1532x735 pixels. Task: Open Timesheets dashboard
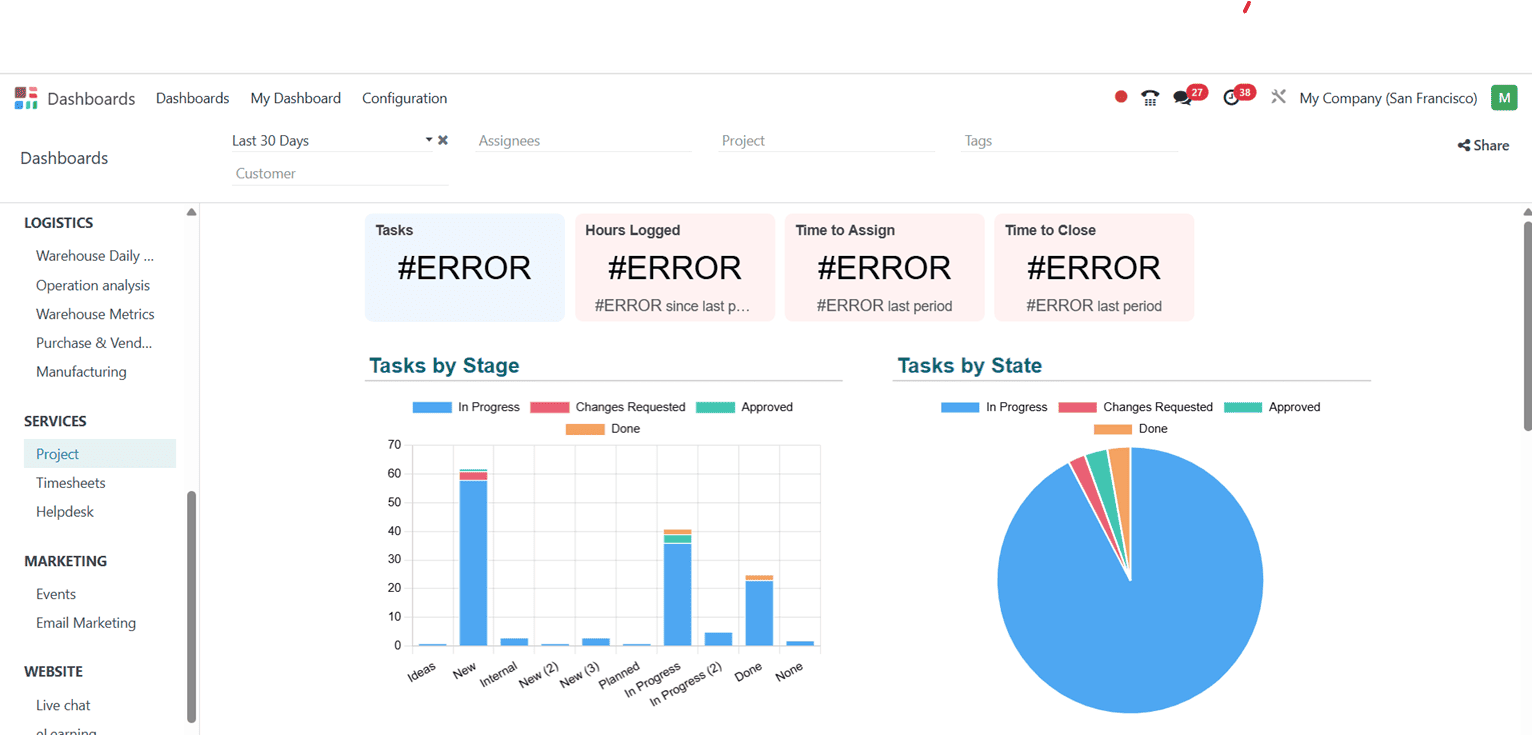point(70,483)
